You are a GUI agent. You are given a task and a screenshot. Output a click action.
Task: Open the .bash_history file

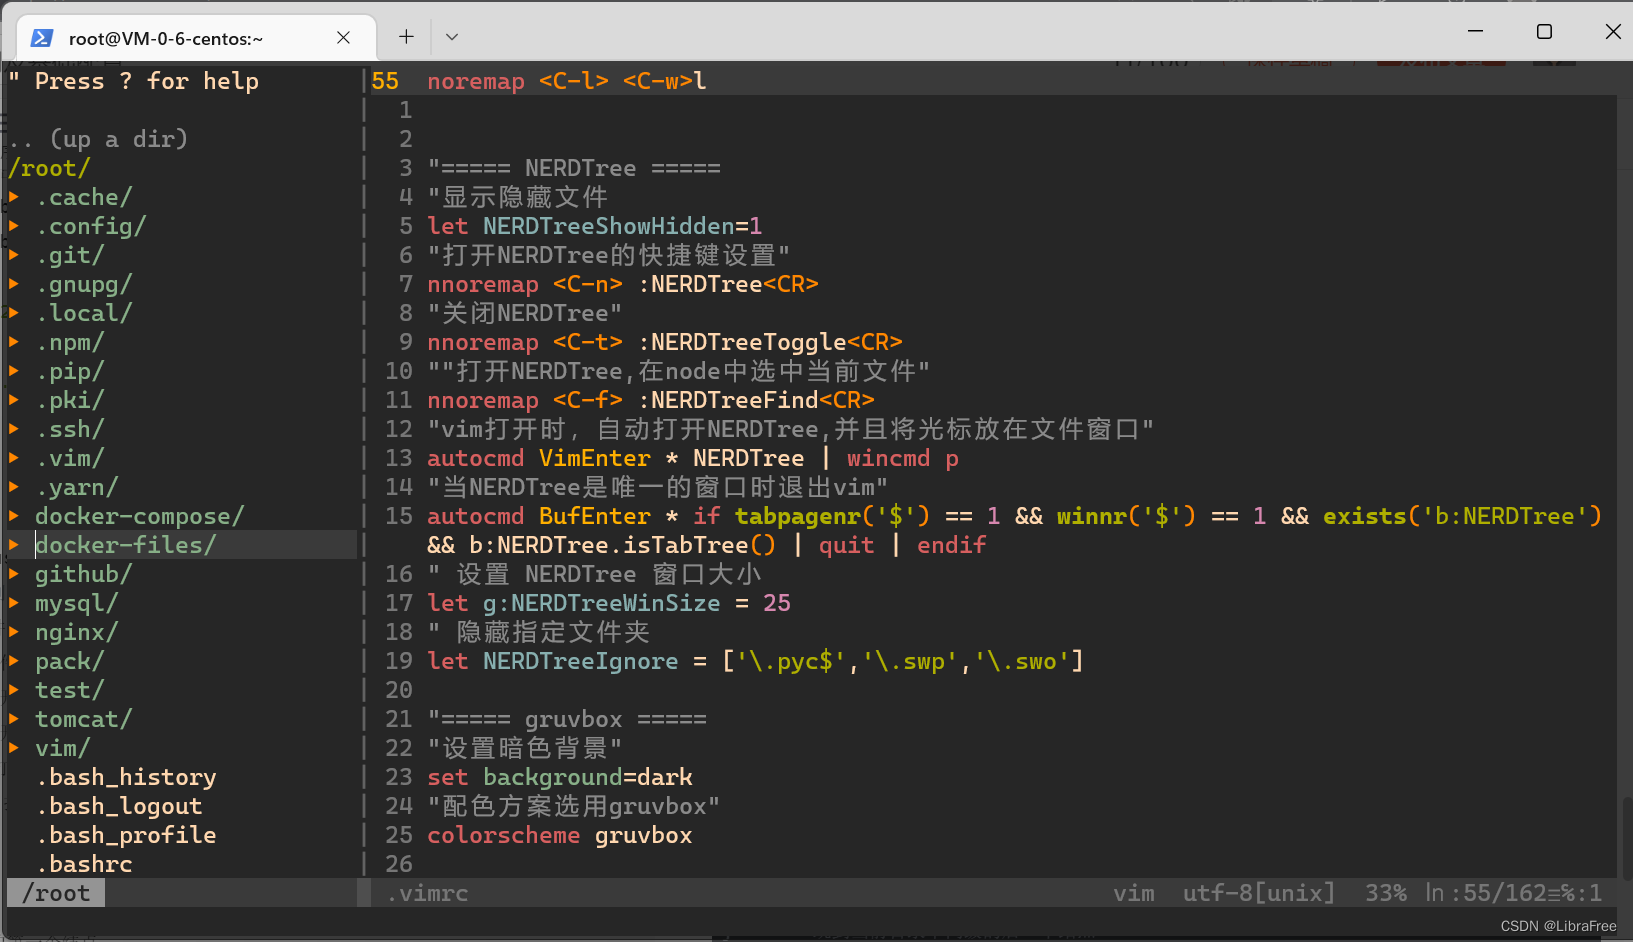click(126, 777)
